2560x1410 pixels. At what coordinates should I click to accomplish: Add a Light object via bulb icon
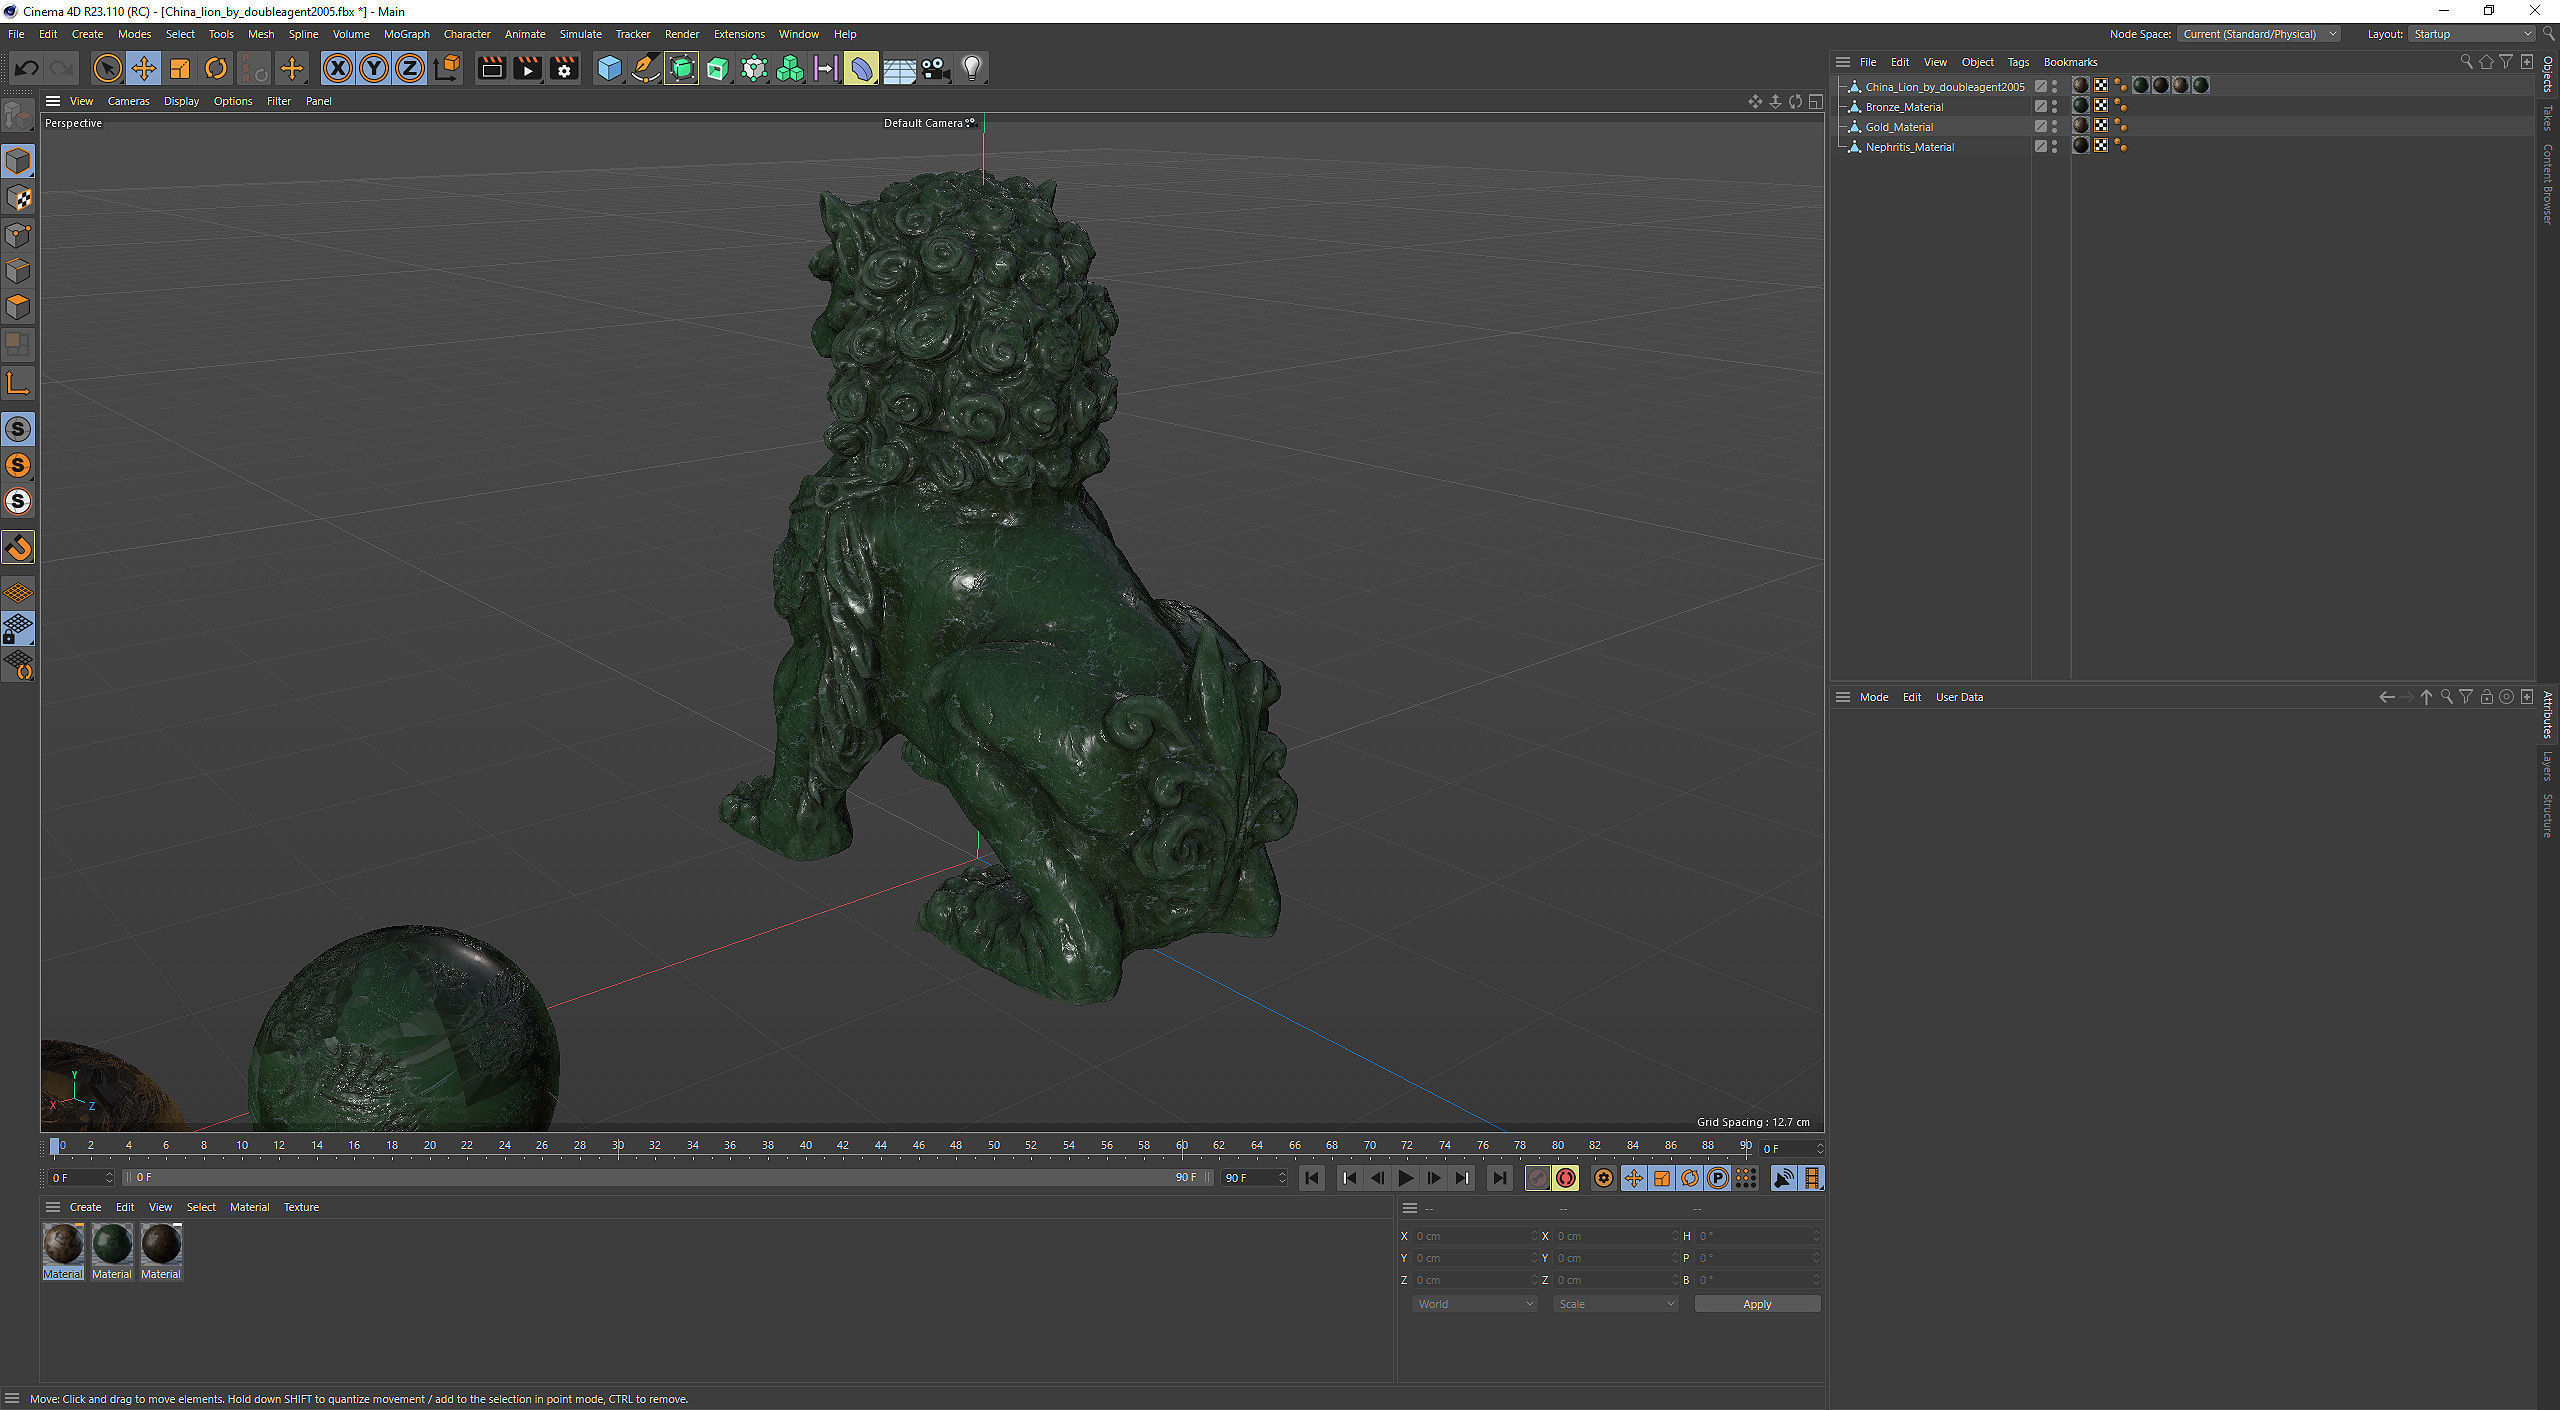pos(971,68)
